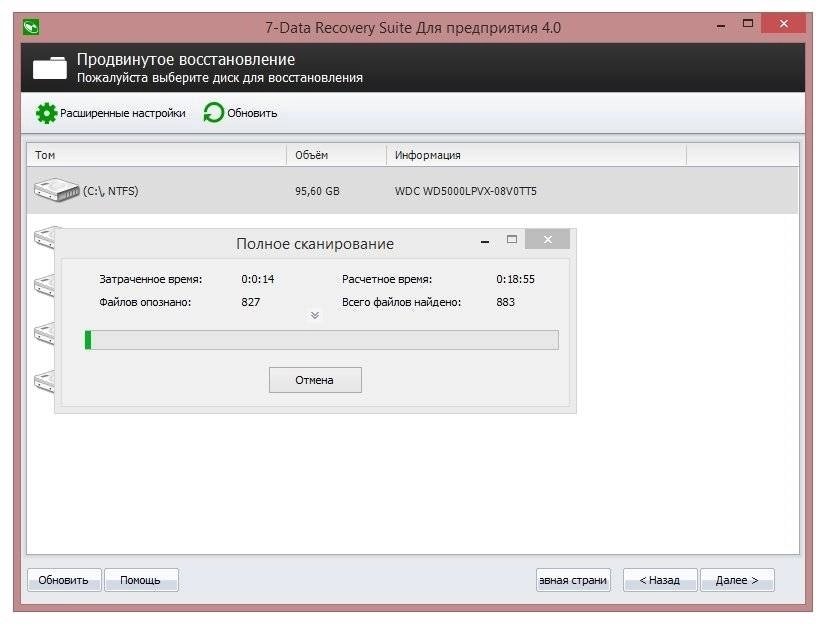Select the C:\ NTFS drive icon

pos(56,190)
